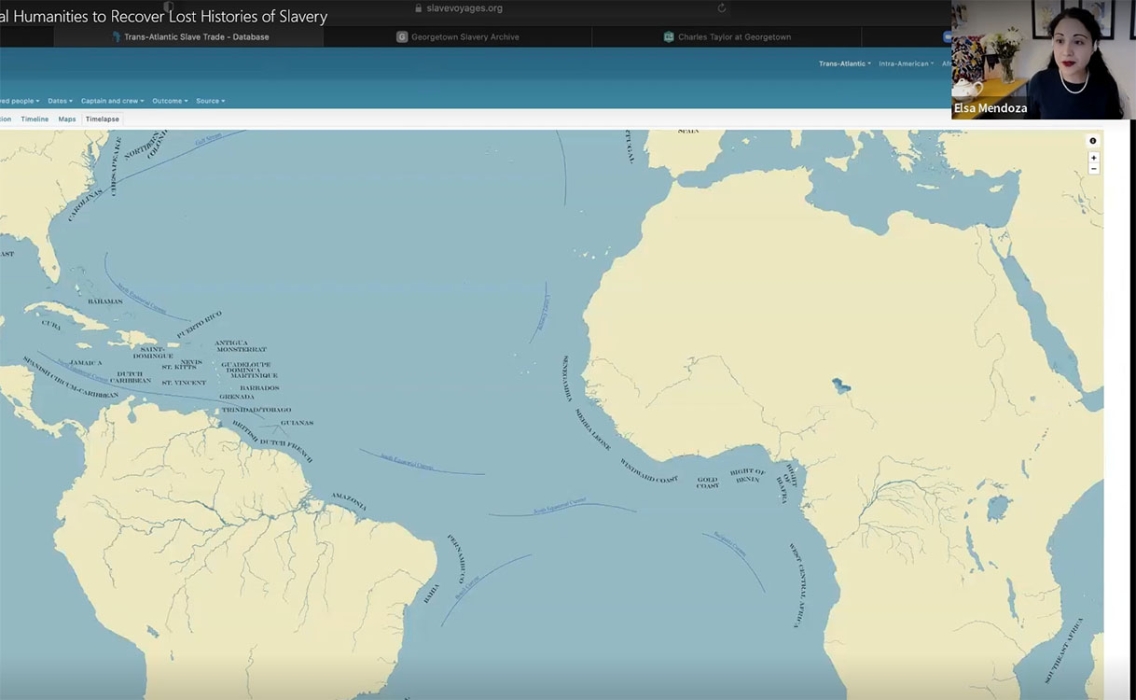Click the Puerto Rico label on the map
This screenshot has width=1136, height=700.
[x=199, y=324]
